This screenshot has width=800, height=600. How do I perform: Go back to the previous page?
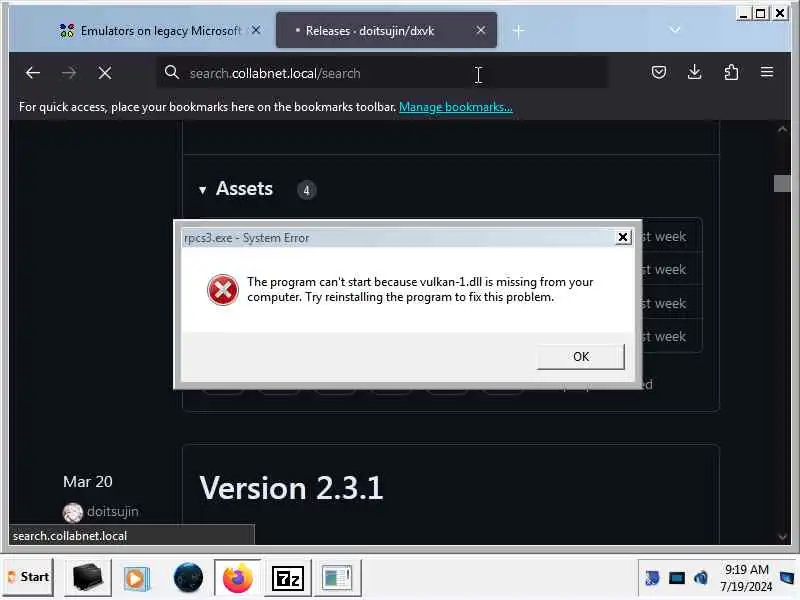33,73
